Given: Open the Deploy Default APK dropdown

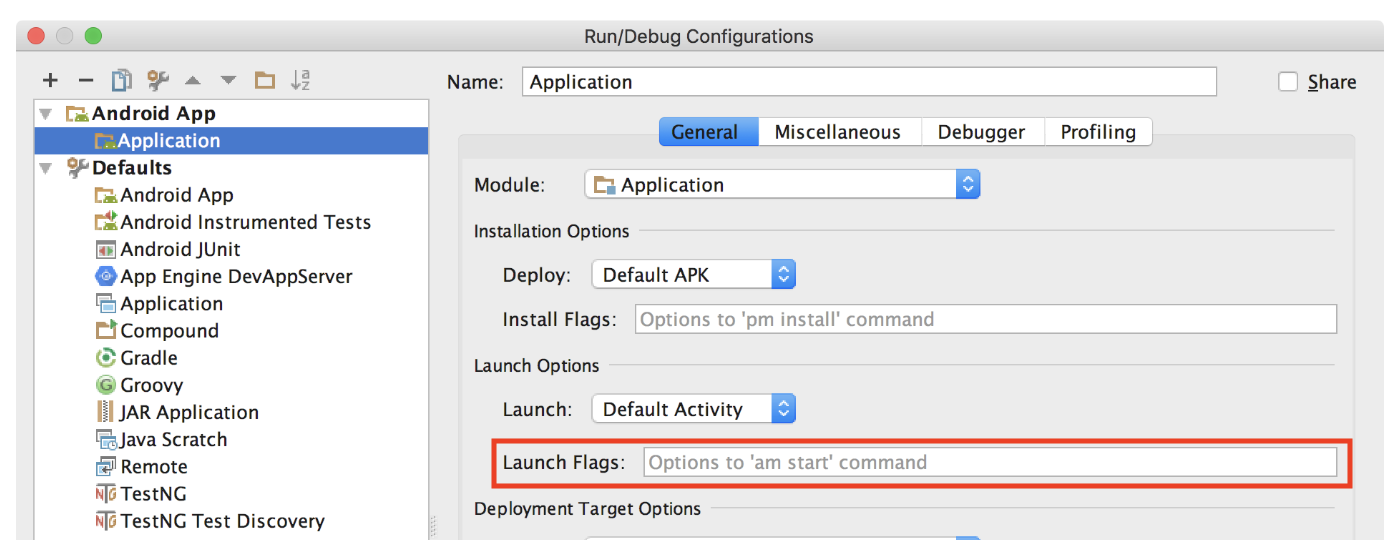Looking at the screenshot, I should 693,274.
